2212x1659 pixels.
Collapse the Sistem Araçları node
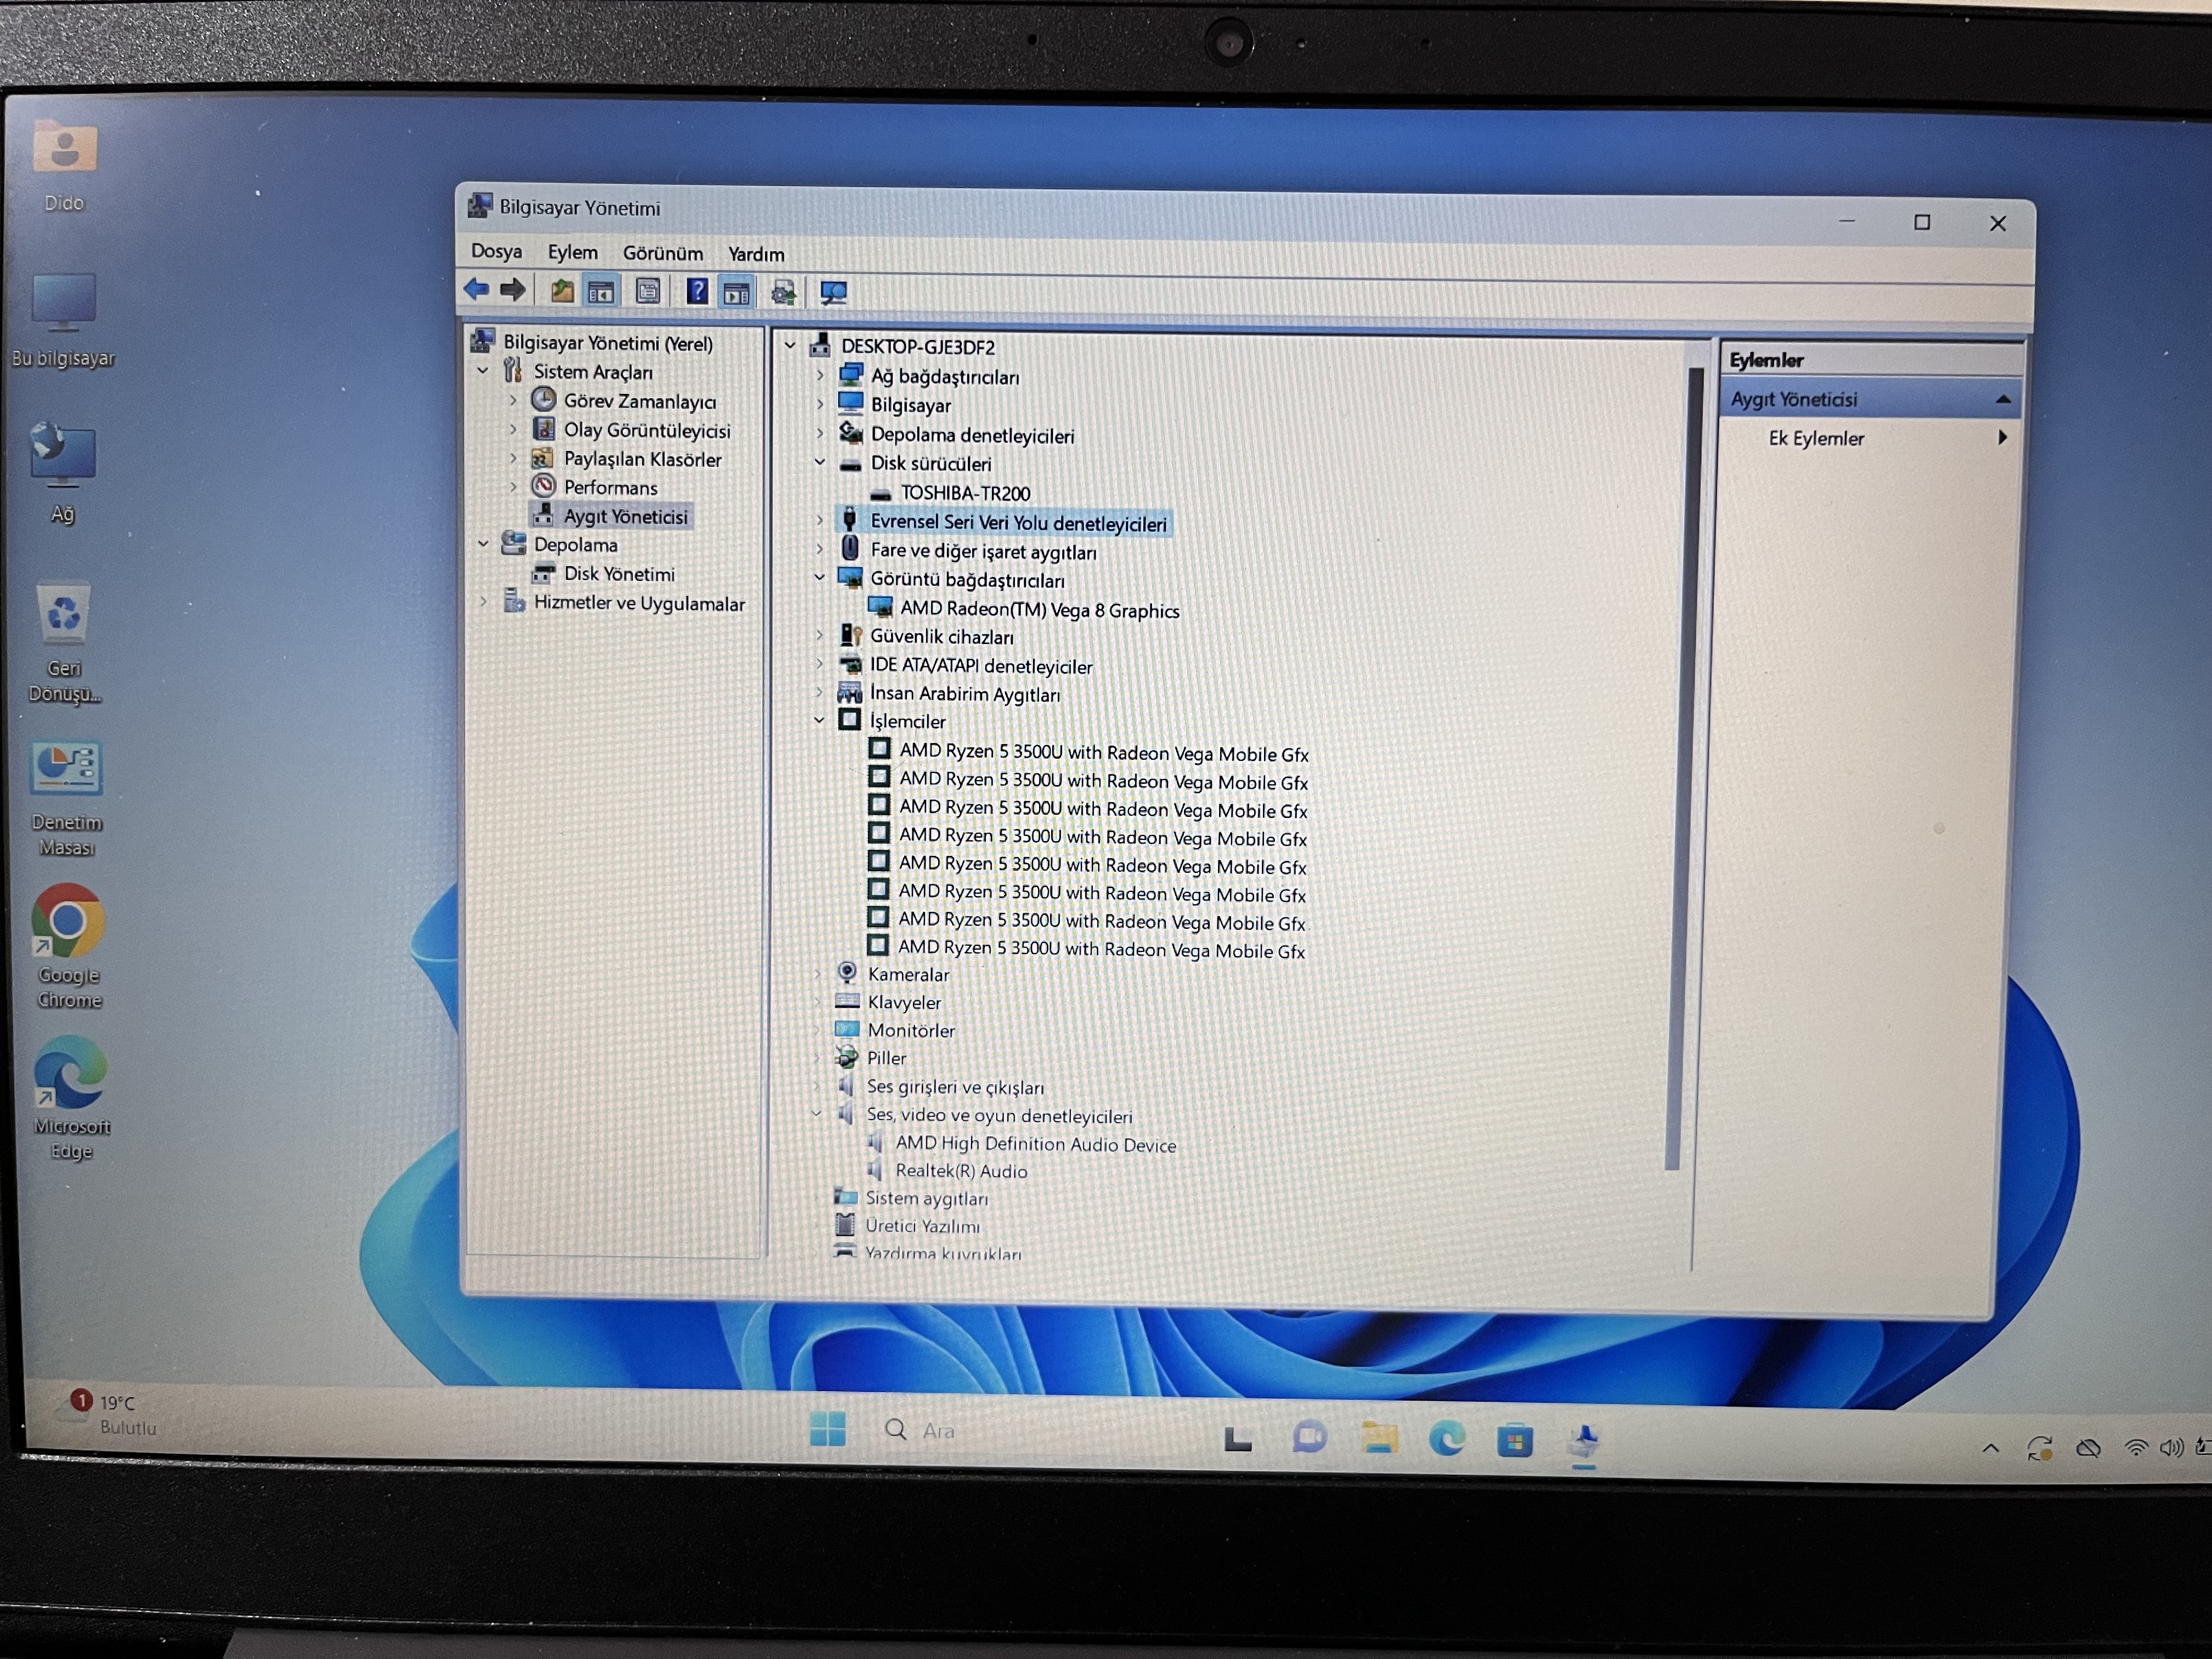(483, 371)
